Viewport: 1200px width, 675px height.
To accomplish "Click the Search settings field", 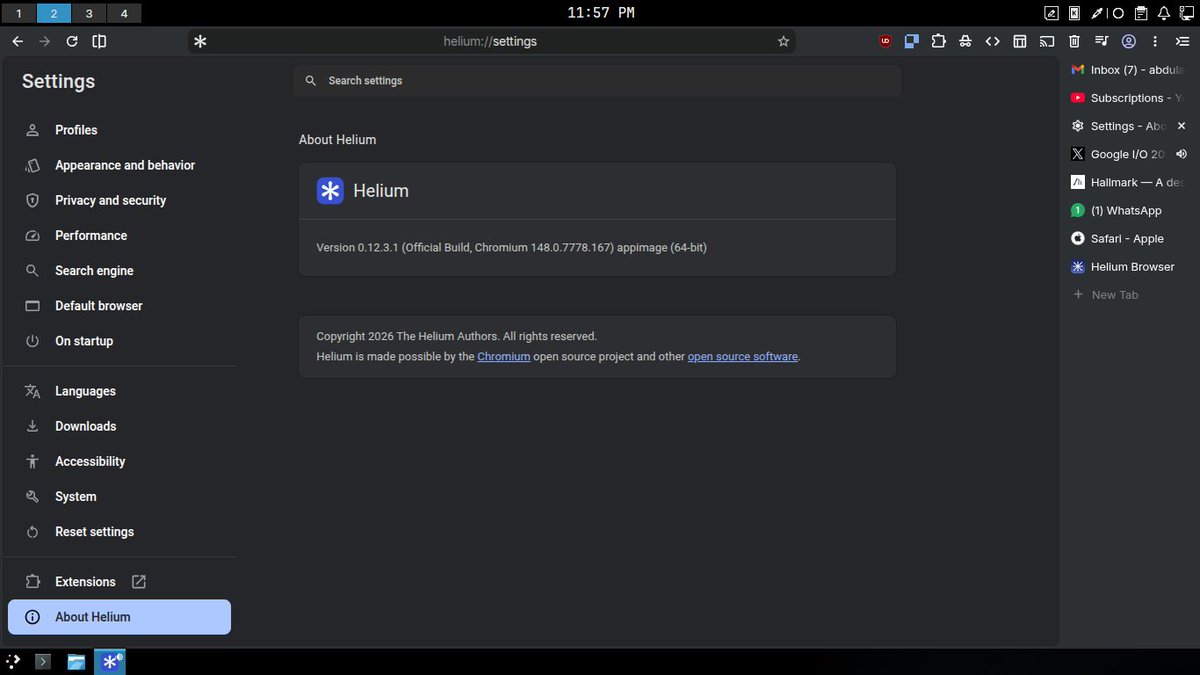I will coord(597,80).
